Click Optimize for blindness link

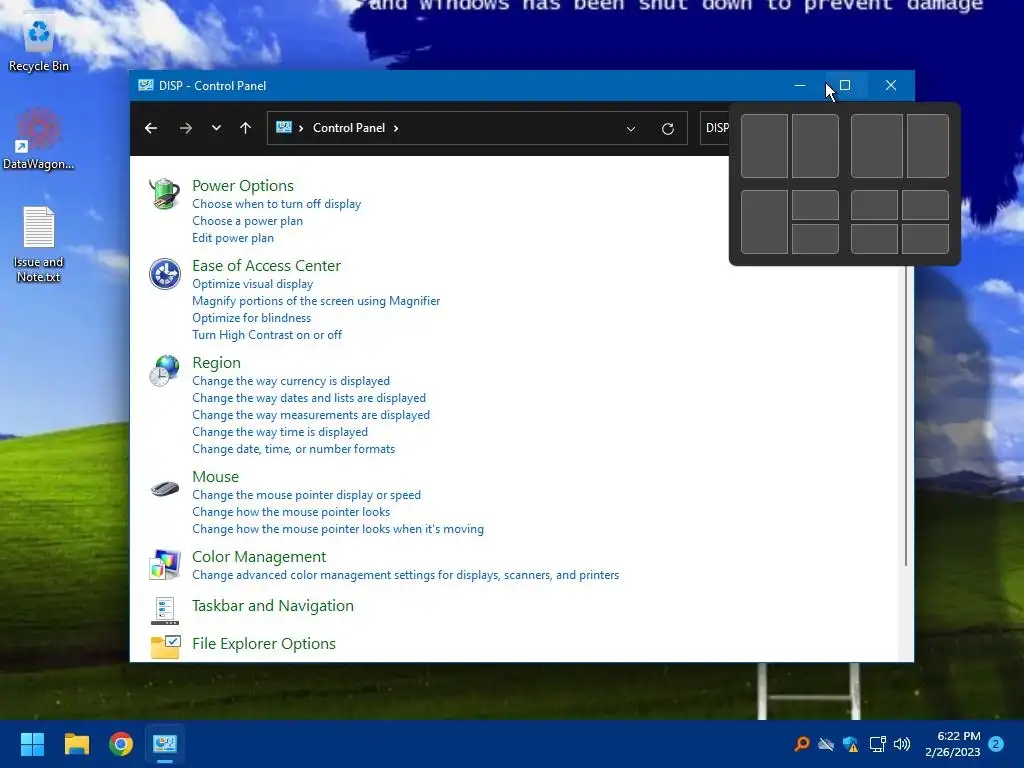(251, 318)
